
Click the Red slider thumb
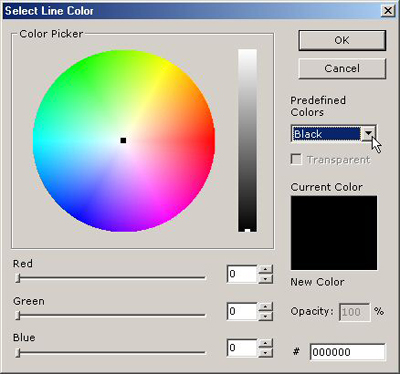pyautogui.click(x=18, y=278)
